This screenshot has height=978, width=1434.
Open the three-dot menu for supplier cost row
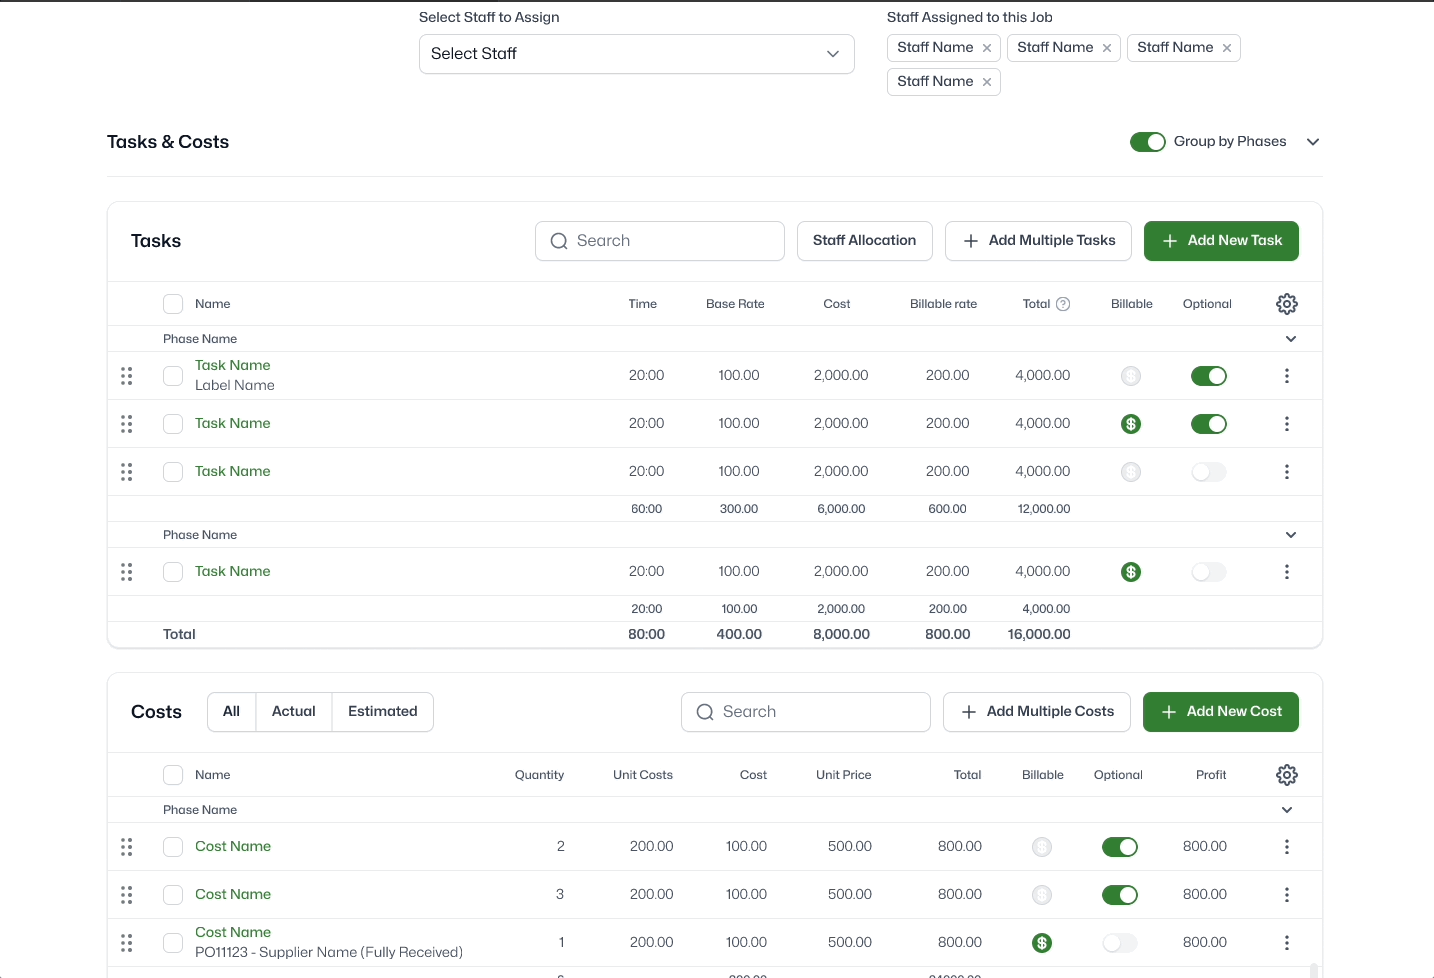[x=1287, y=943]
